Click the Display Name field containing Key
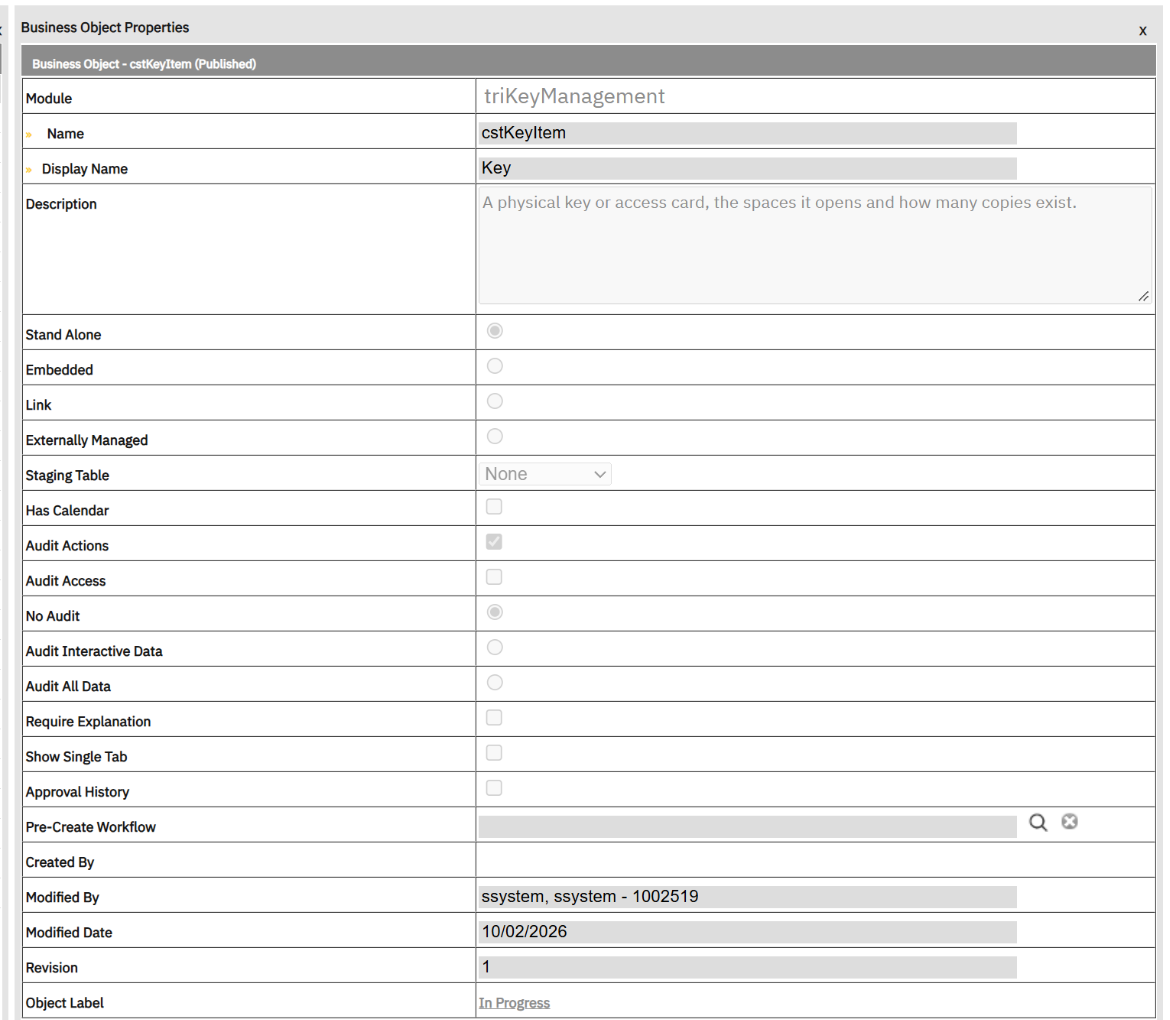Viewport: 1170px width, 1020px height. [x=748, y=168]
